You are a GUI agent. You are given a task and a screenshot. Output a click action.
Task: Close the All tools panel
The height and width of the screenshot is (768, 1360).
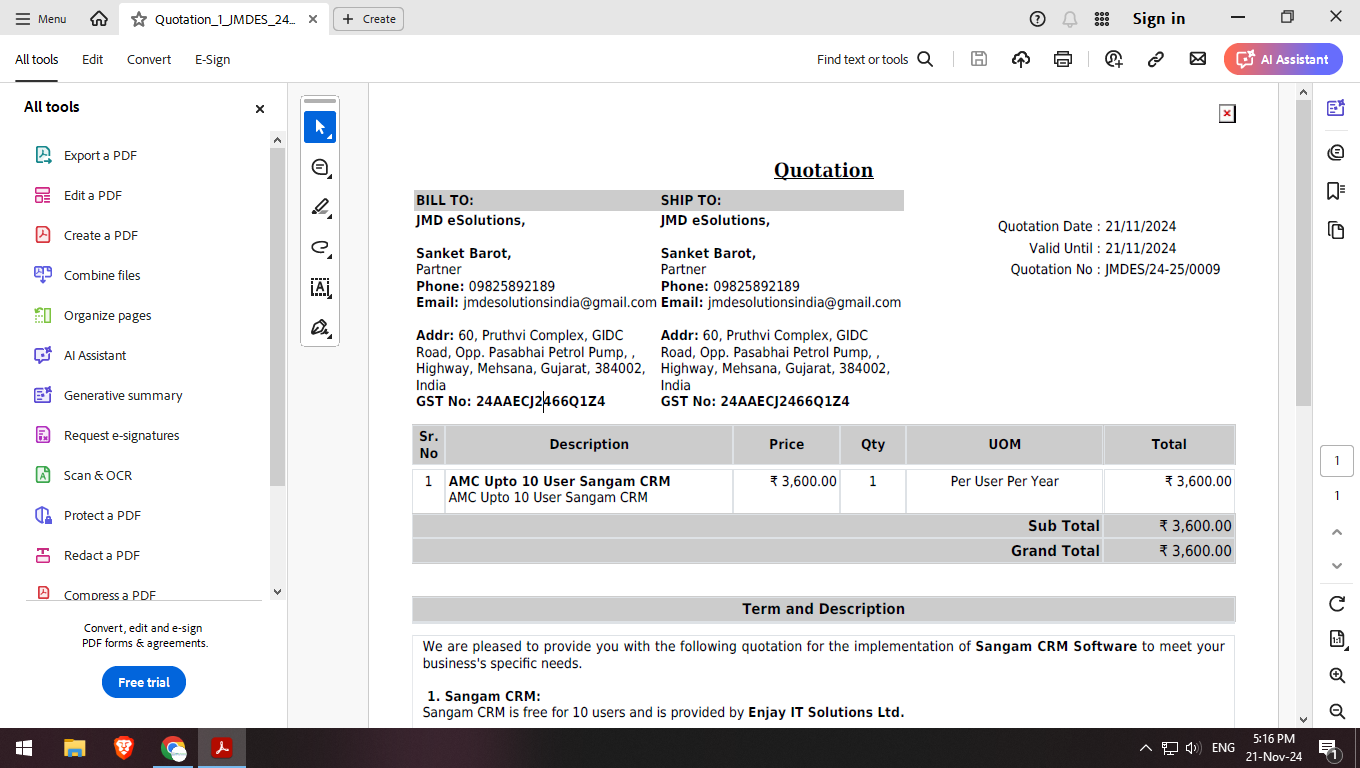coord(260,109)
